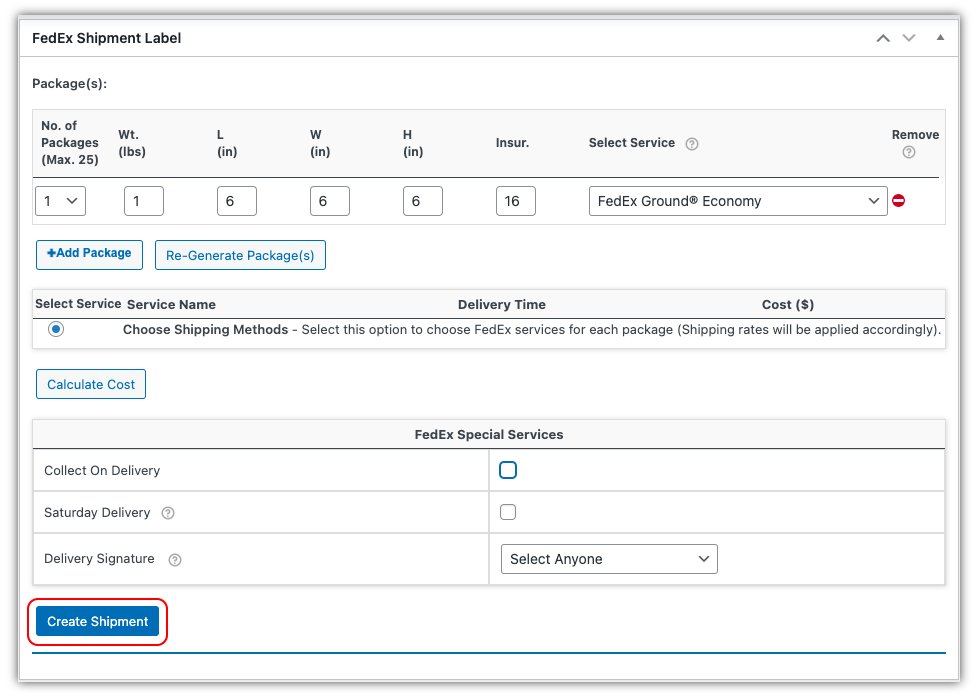Click the red remove package icon
Image resolution: width=976 pixels, height=697 pixels.
point(898,200)
